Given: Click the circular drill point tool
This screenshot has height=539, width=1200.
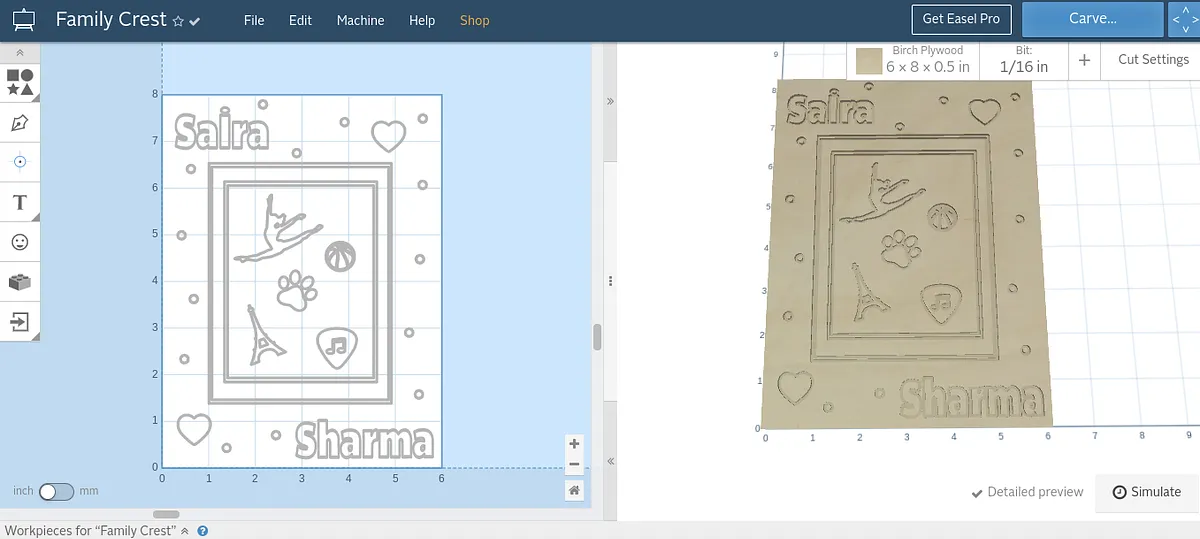Looking at the screenshot, I should tap(20, 162).
